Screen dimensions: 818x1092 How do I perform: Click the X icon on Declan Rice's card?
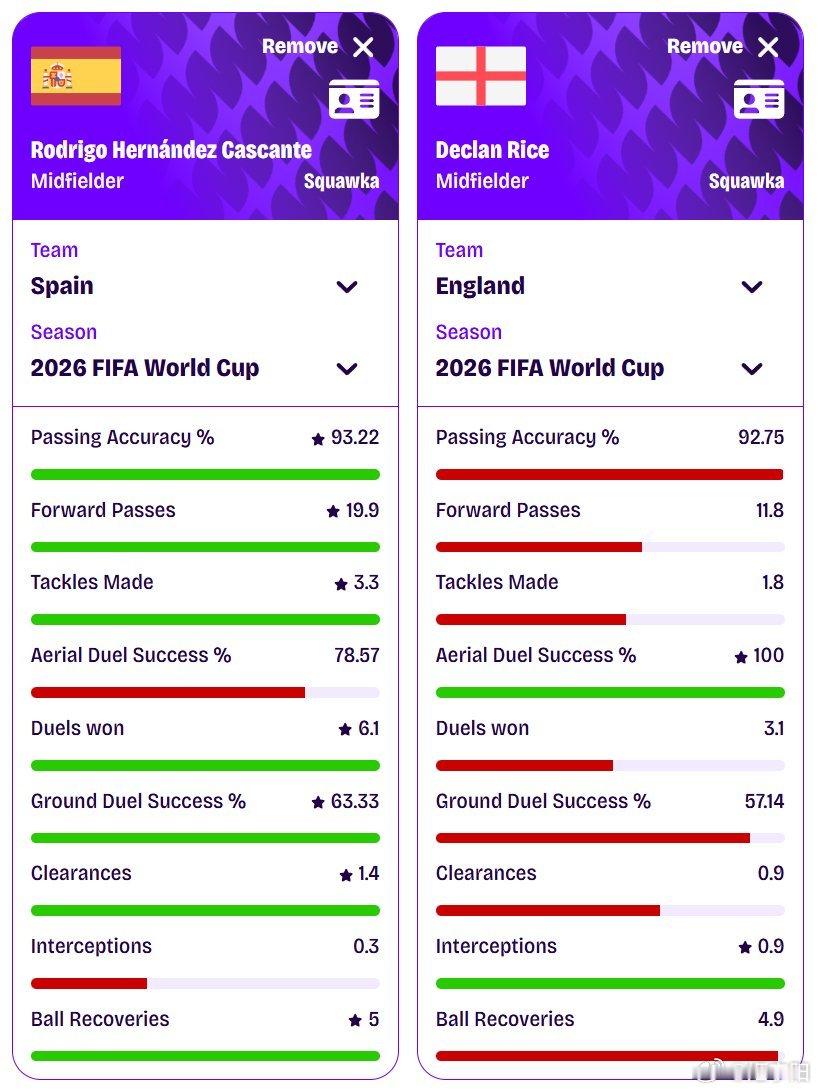(x=769, y=47)
